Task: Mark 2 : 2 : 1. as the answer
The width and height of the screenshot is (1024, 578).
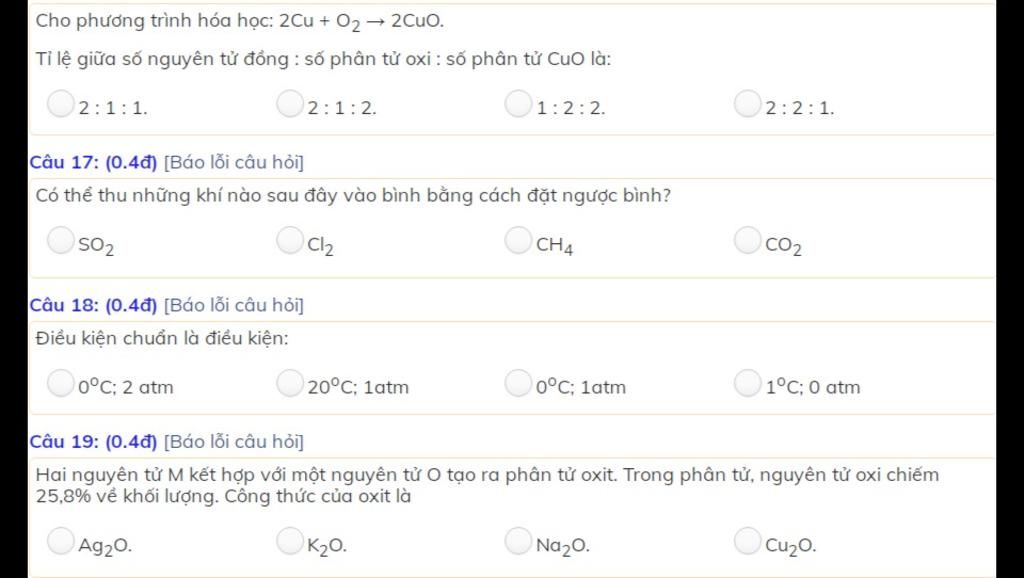Action: (747, 104)
